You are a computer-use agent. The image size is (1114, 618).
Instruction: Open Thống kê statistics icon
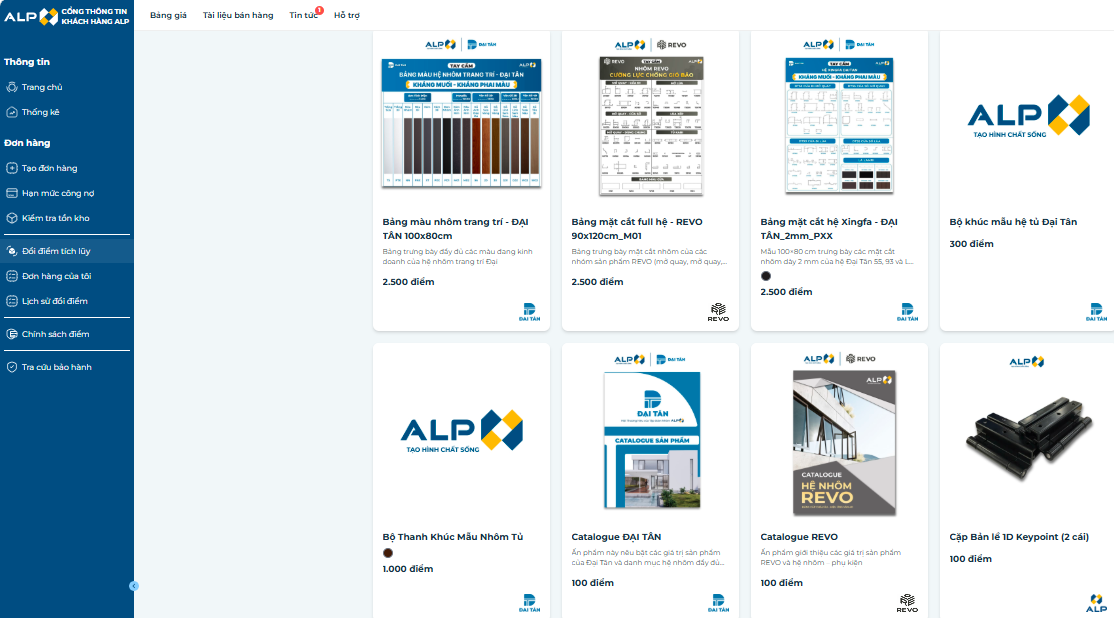(12, 112)
